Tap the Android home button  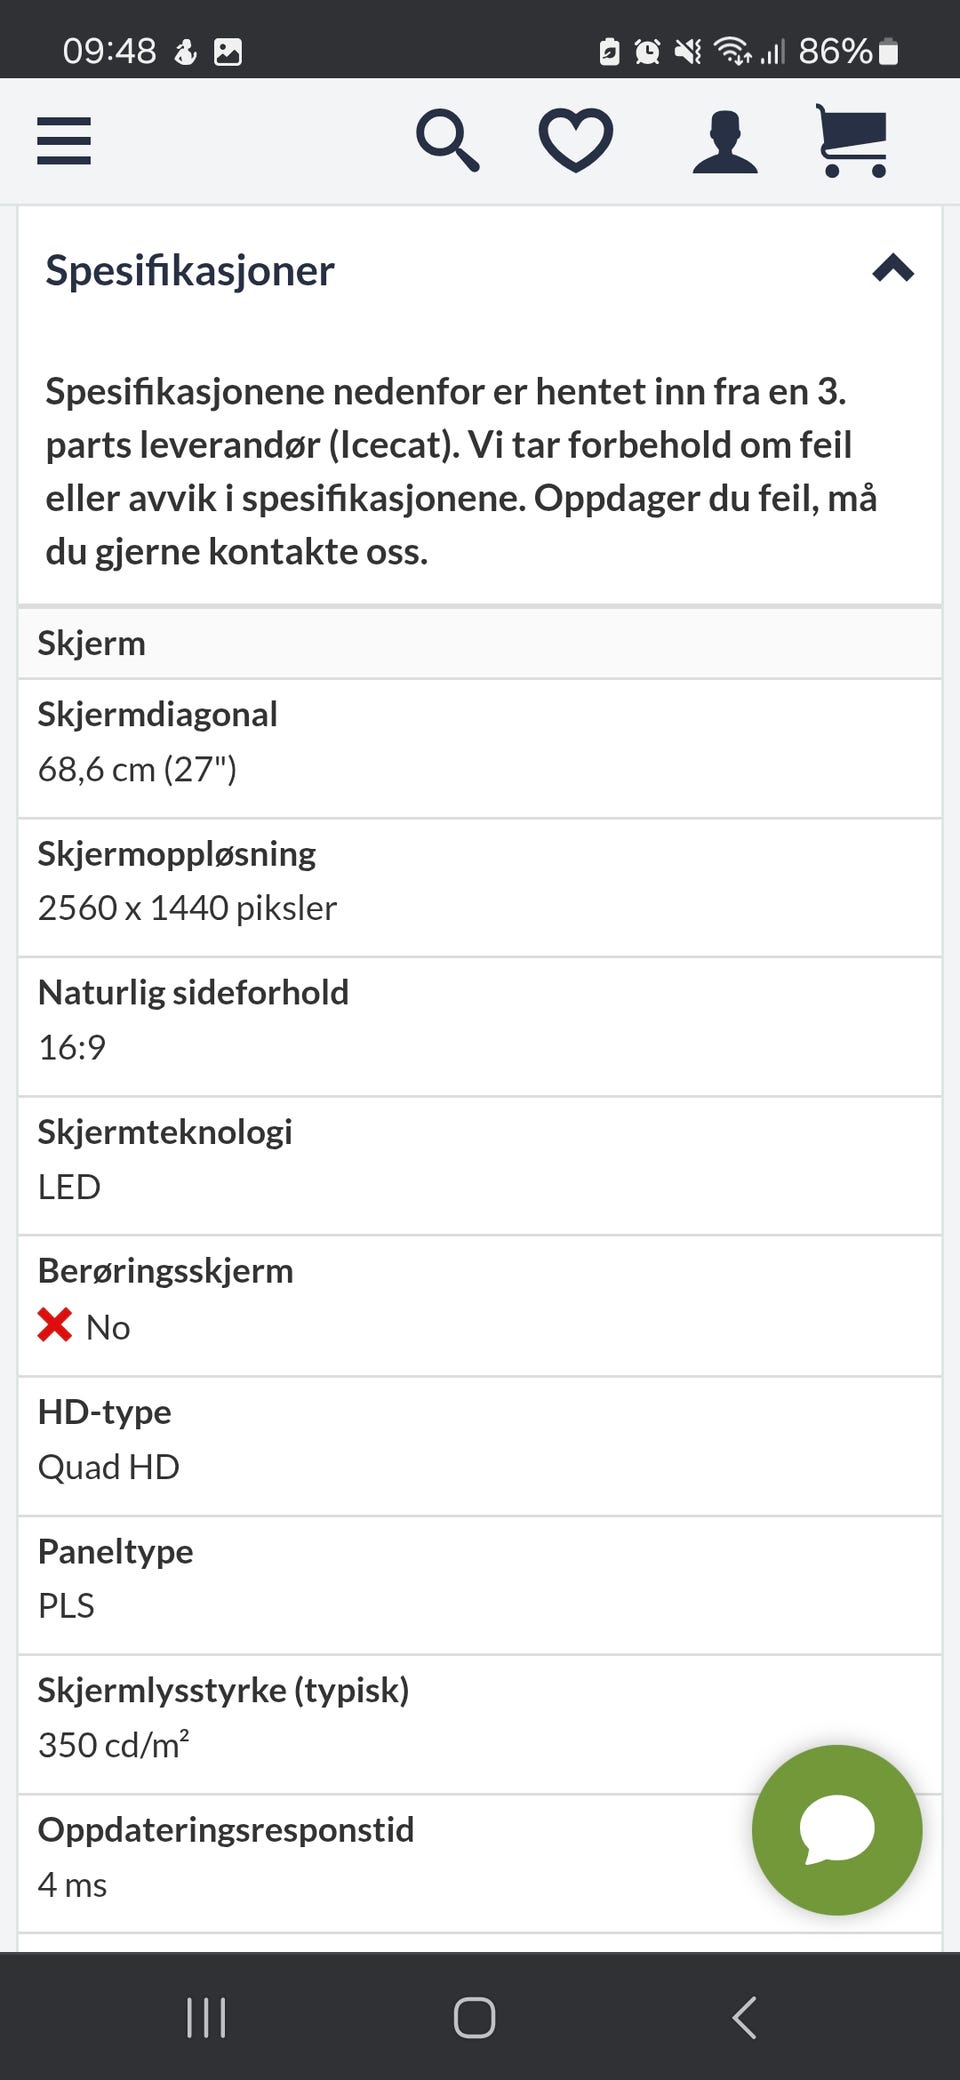(x=474, y=2018)
